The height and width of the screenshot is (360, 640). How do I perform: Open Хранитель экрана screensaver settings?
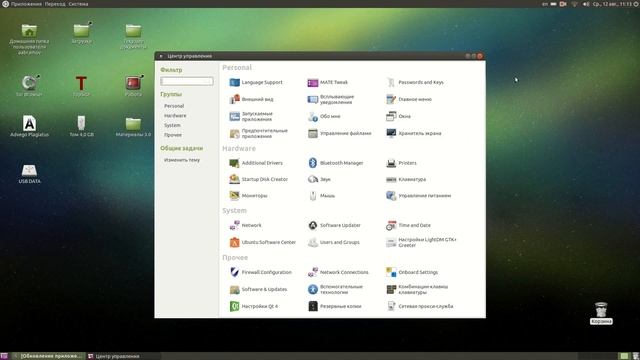[413, 133]
